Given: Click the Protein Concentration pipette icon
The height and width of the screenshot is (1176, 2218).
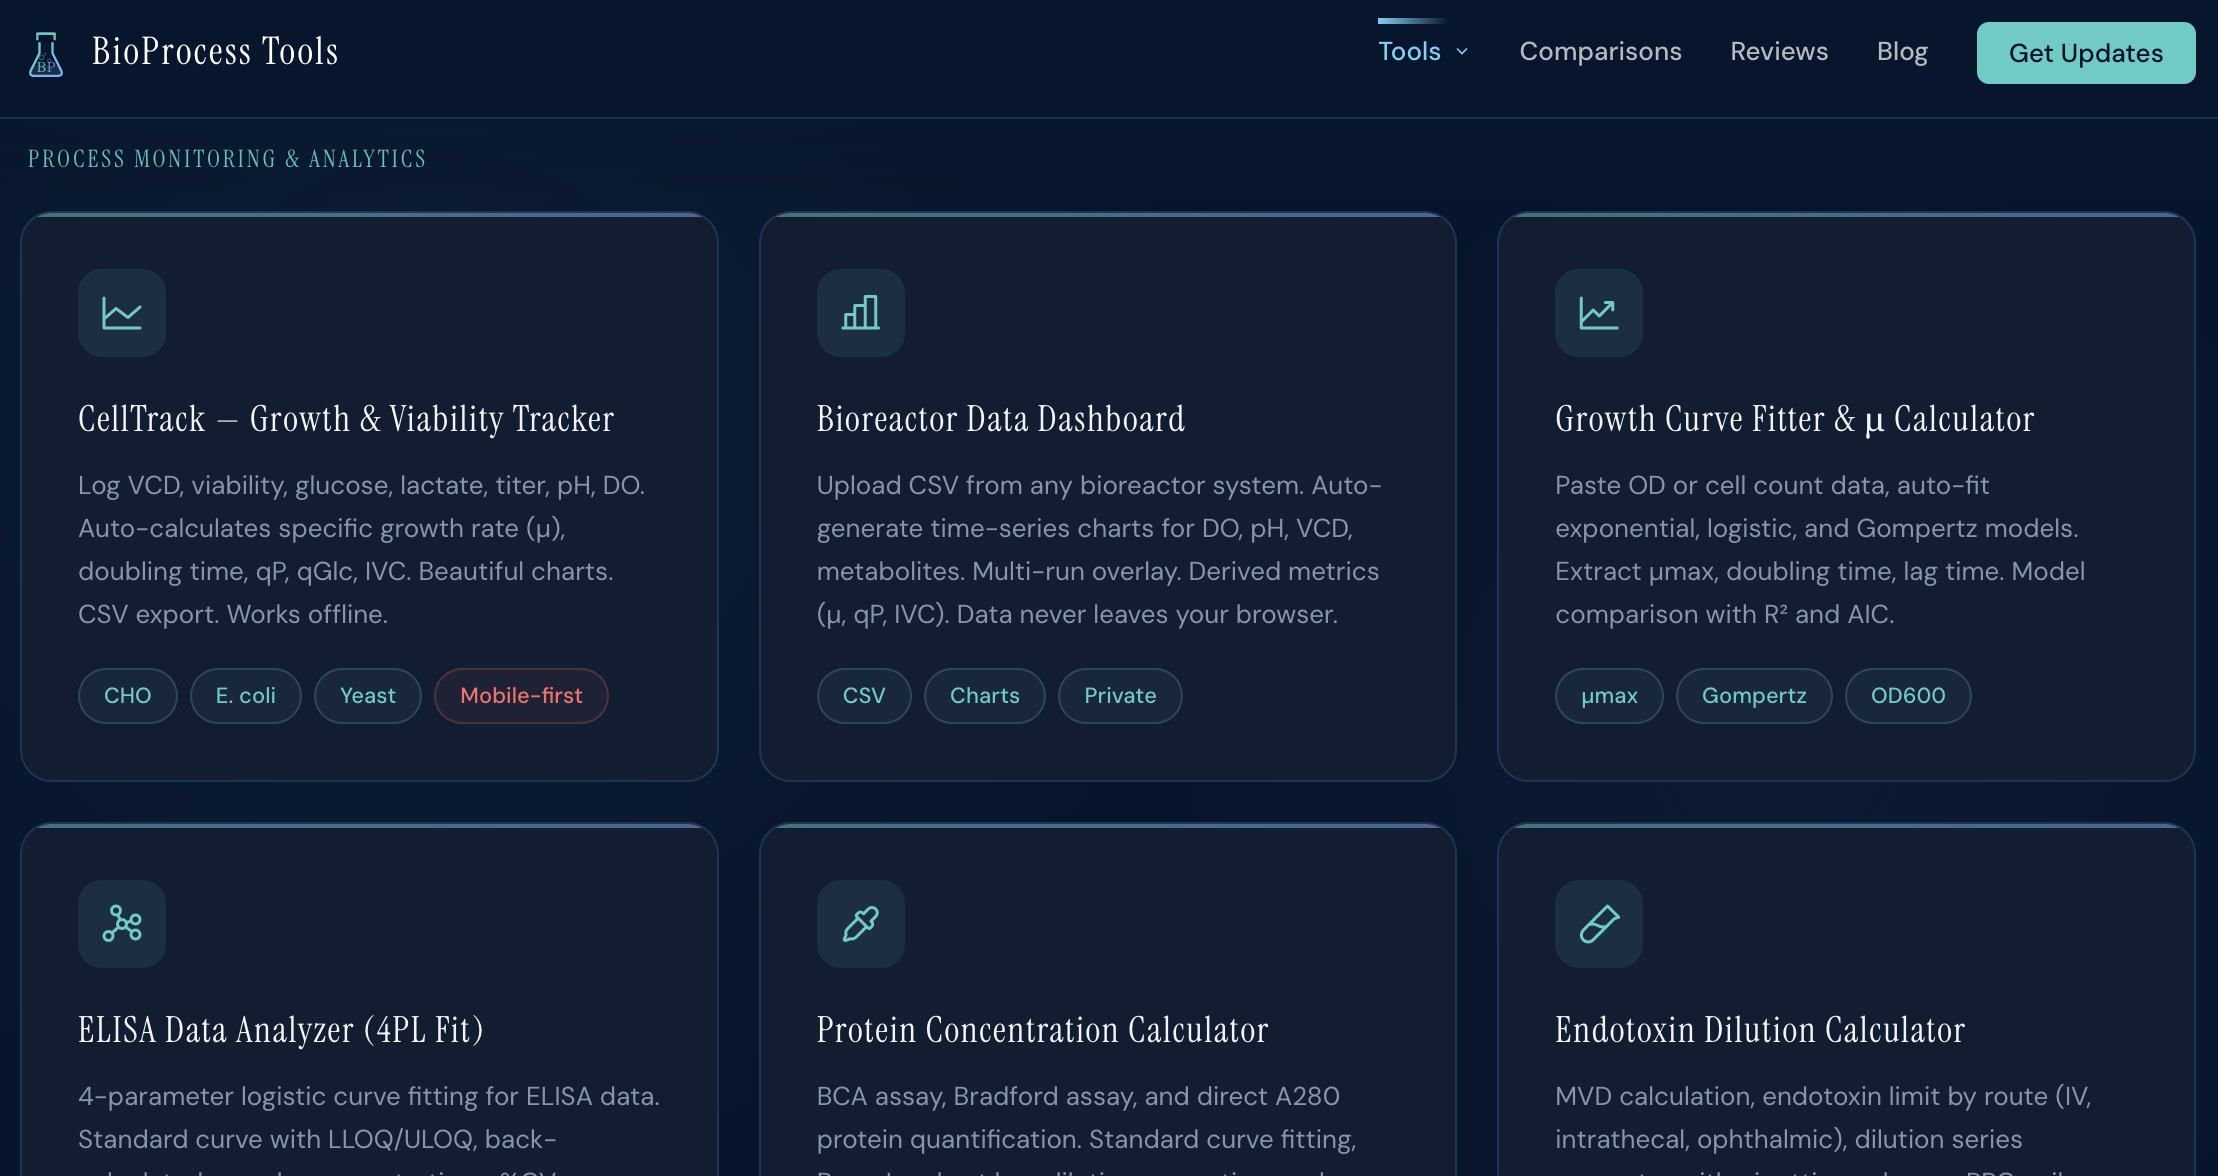Looking at the screenshot, I should coord(861,924).
